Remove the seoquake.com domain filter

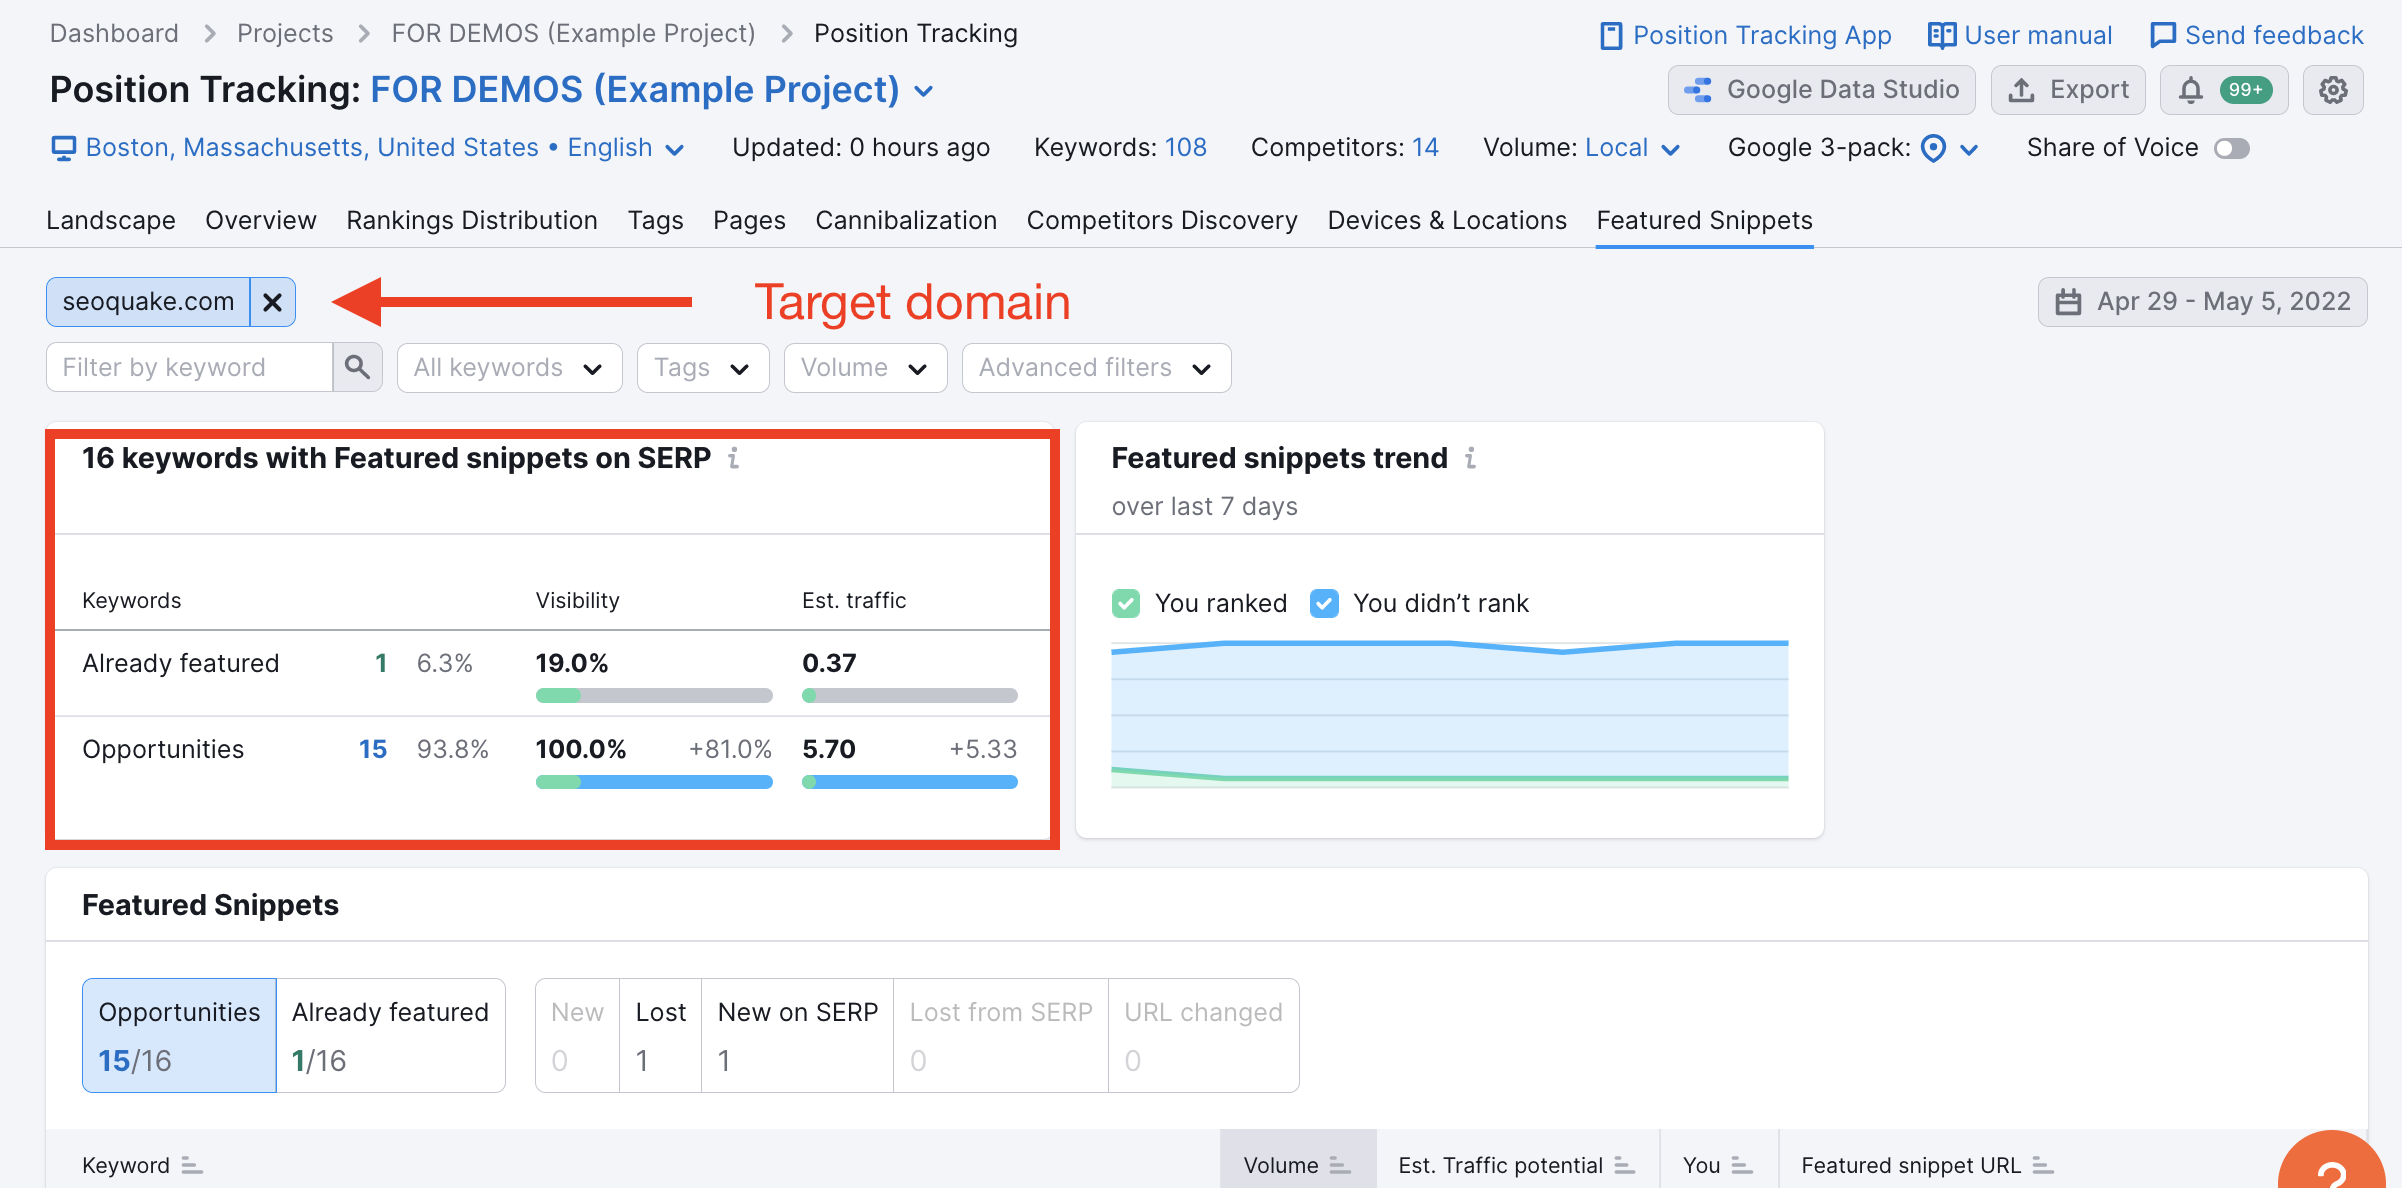click(272, 302)
